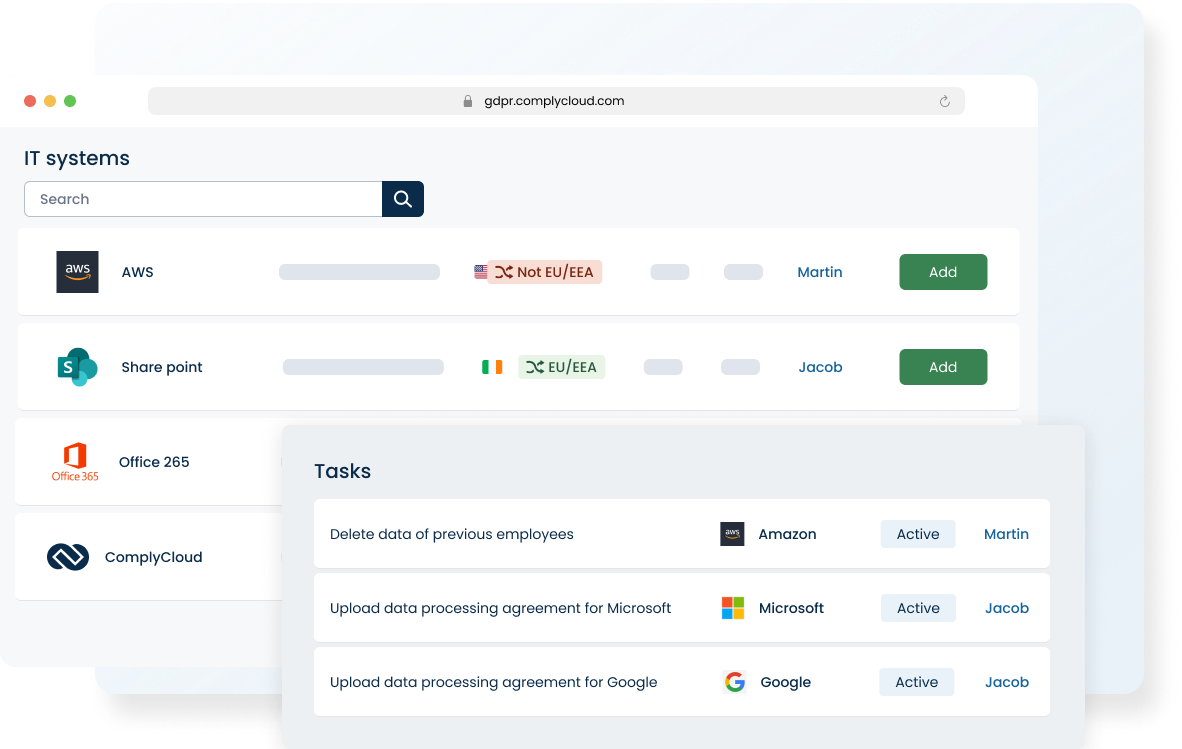Toggle Active on the Google agreement task
The image size is (1182, 749).
[x=916, y=681]
